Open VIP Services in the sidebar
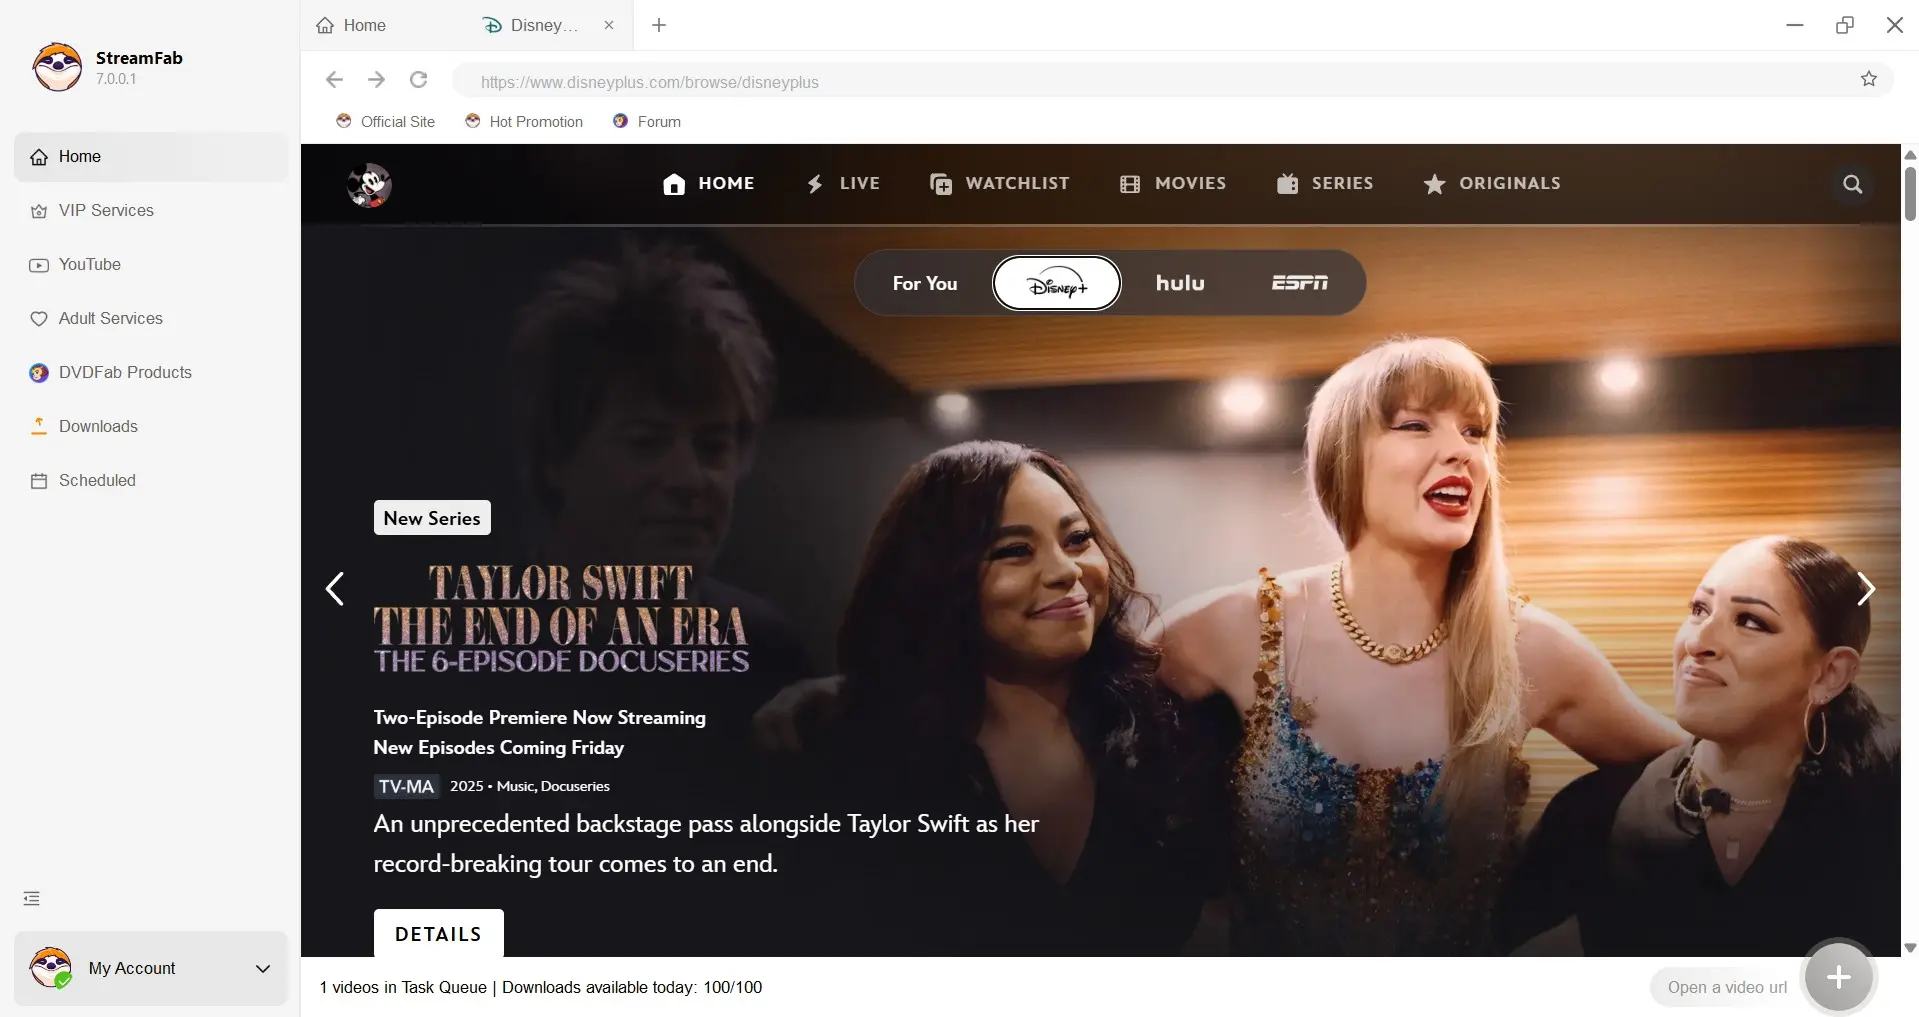The width and height of the screenshot is (1919, 1017). click(x=151, y=211)
